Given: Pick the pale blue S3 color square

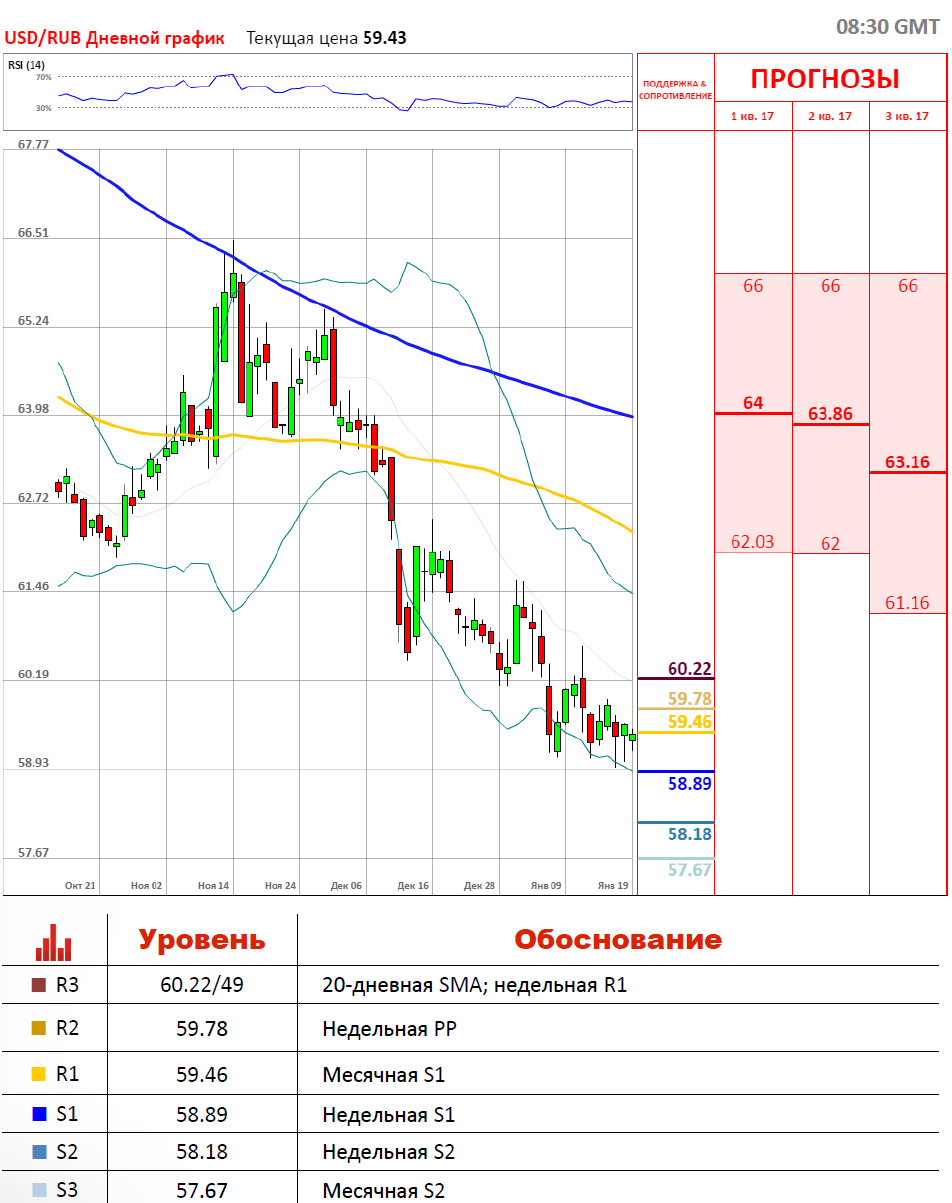Looking at the screenshot, I should tap(39, 1191).
